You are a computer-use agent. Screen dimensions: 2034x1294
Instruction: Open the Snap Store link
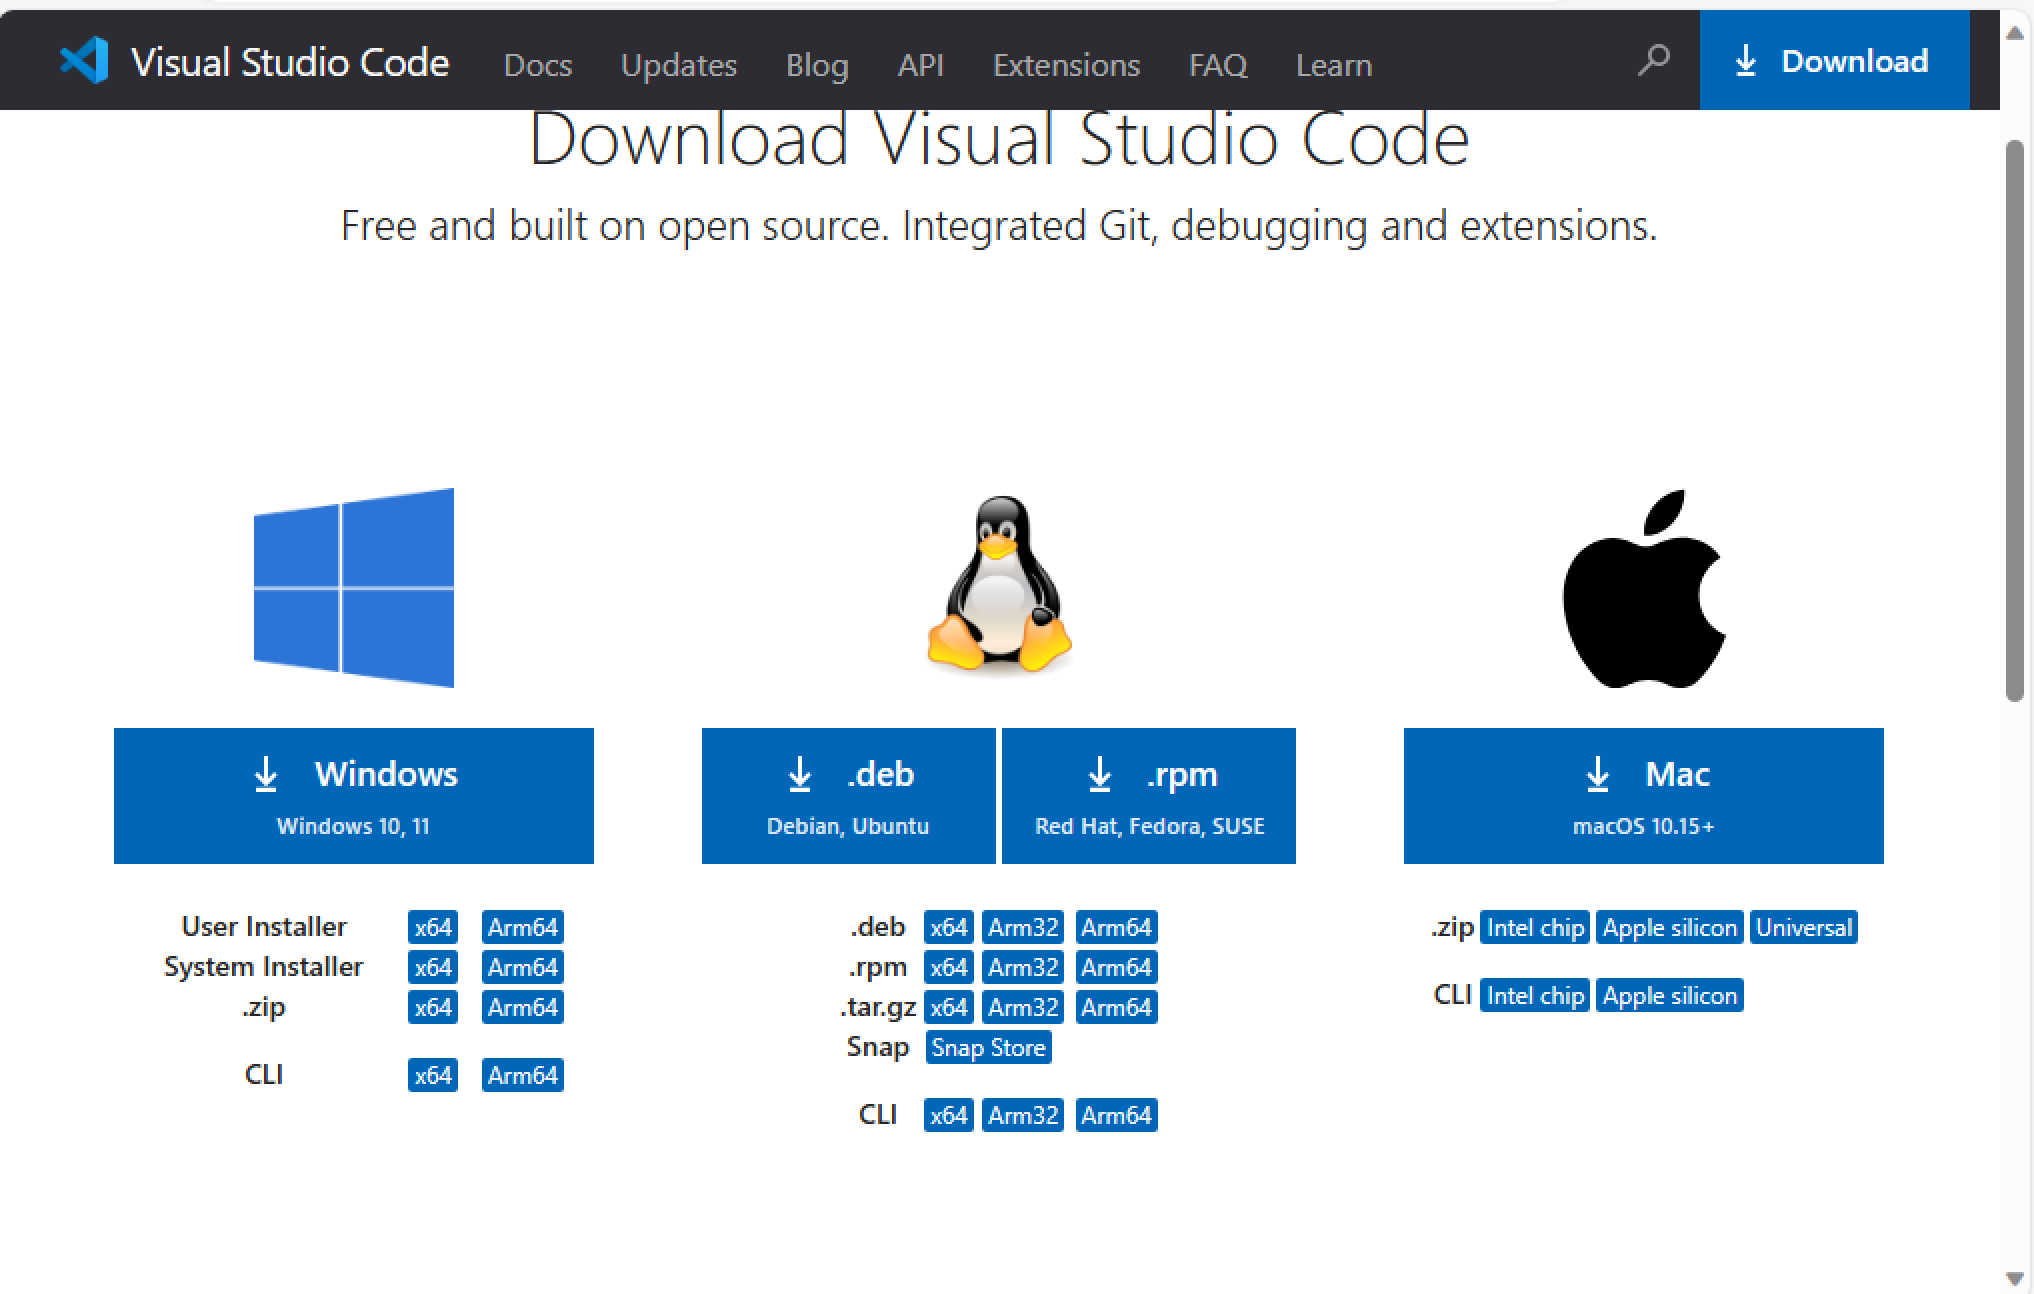coord(989,1047)
